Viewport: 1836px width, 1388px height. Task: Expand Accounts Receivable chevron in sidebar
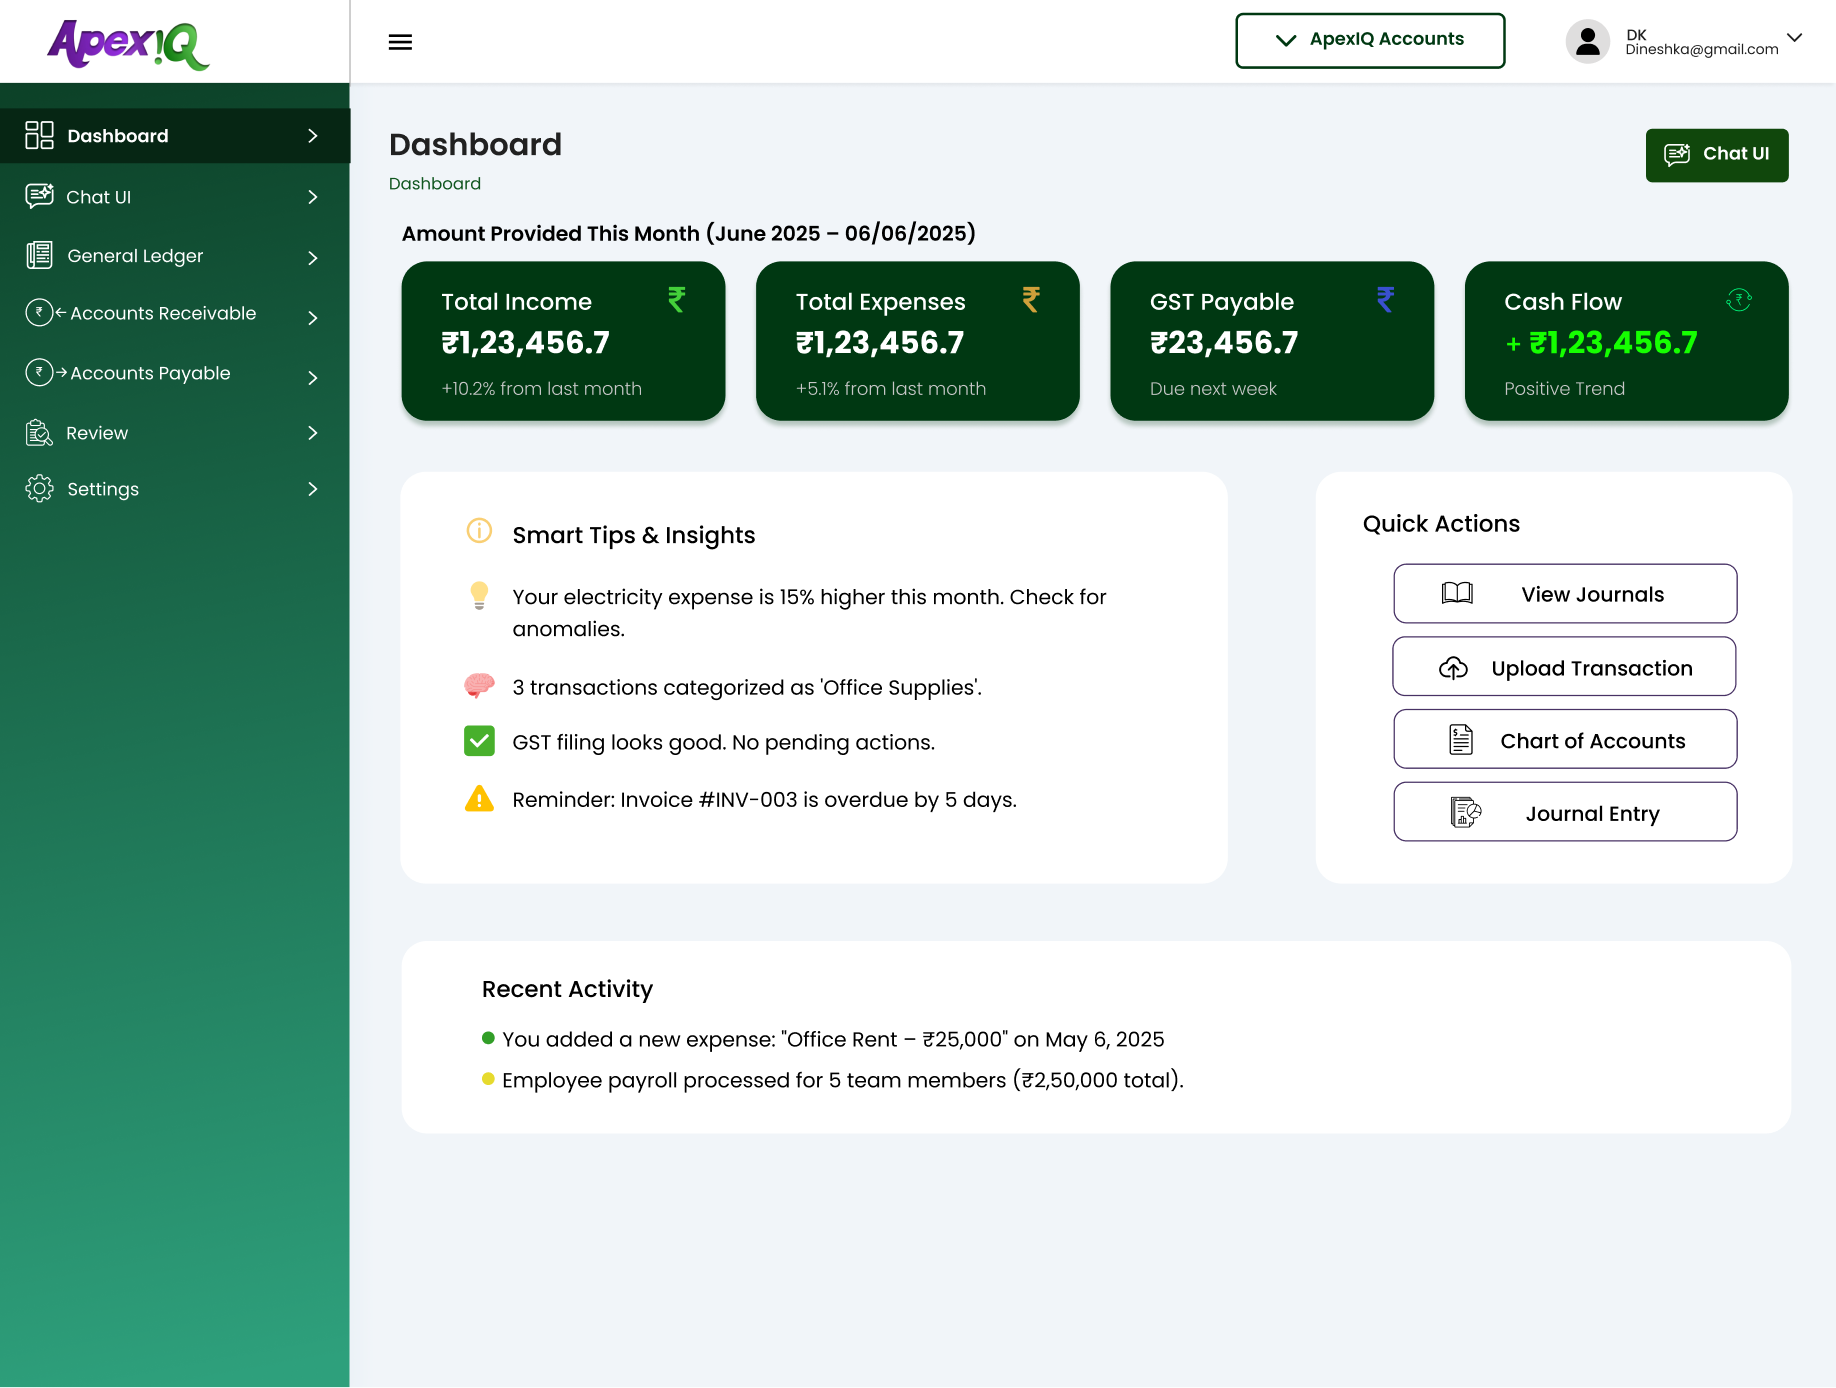click(x=313, y=317)
